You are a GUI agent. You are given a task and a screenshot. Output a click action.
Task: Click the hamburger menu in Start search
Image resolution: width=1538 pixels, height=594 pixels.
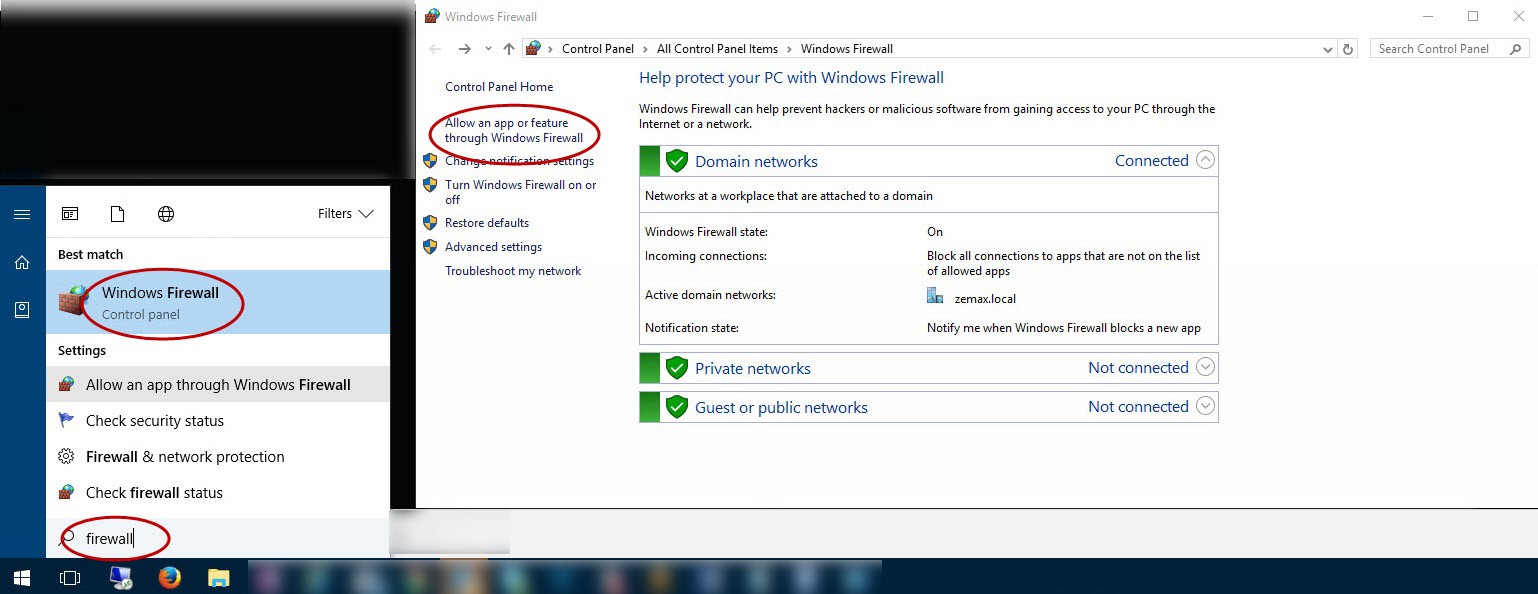point(22,214)
